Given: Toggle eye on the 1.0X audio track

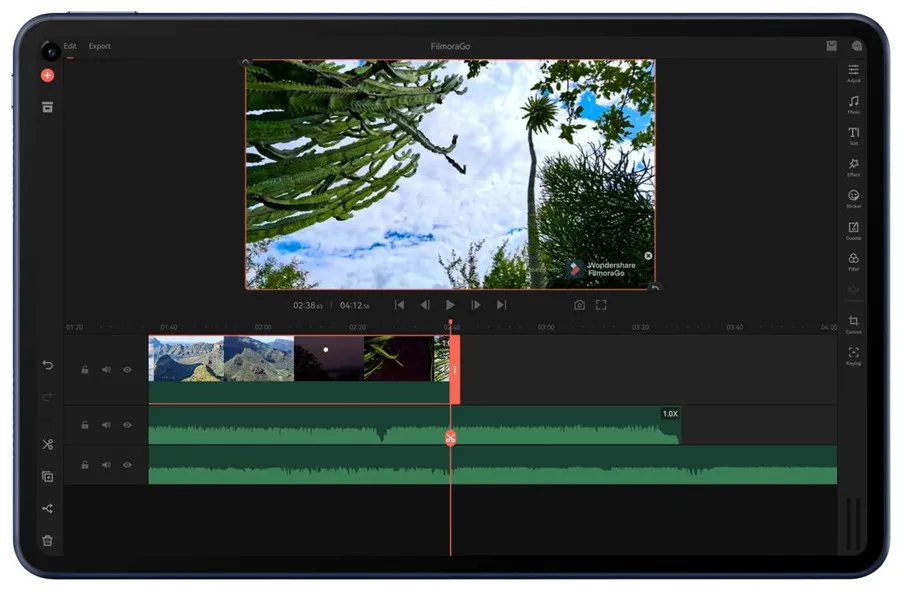Looking at the screenshot, I should point(127,425).
